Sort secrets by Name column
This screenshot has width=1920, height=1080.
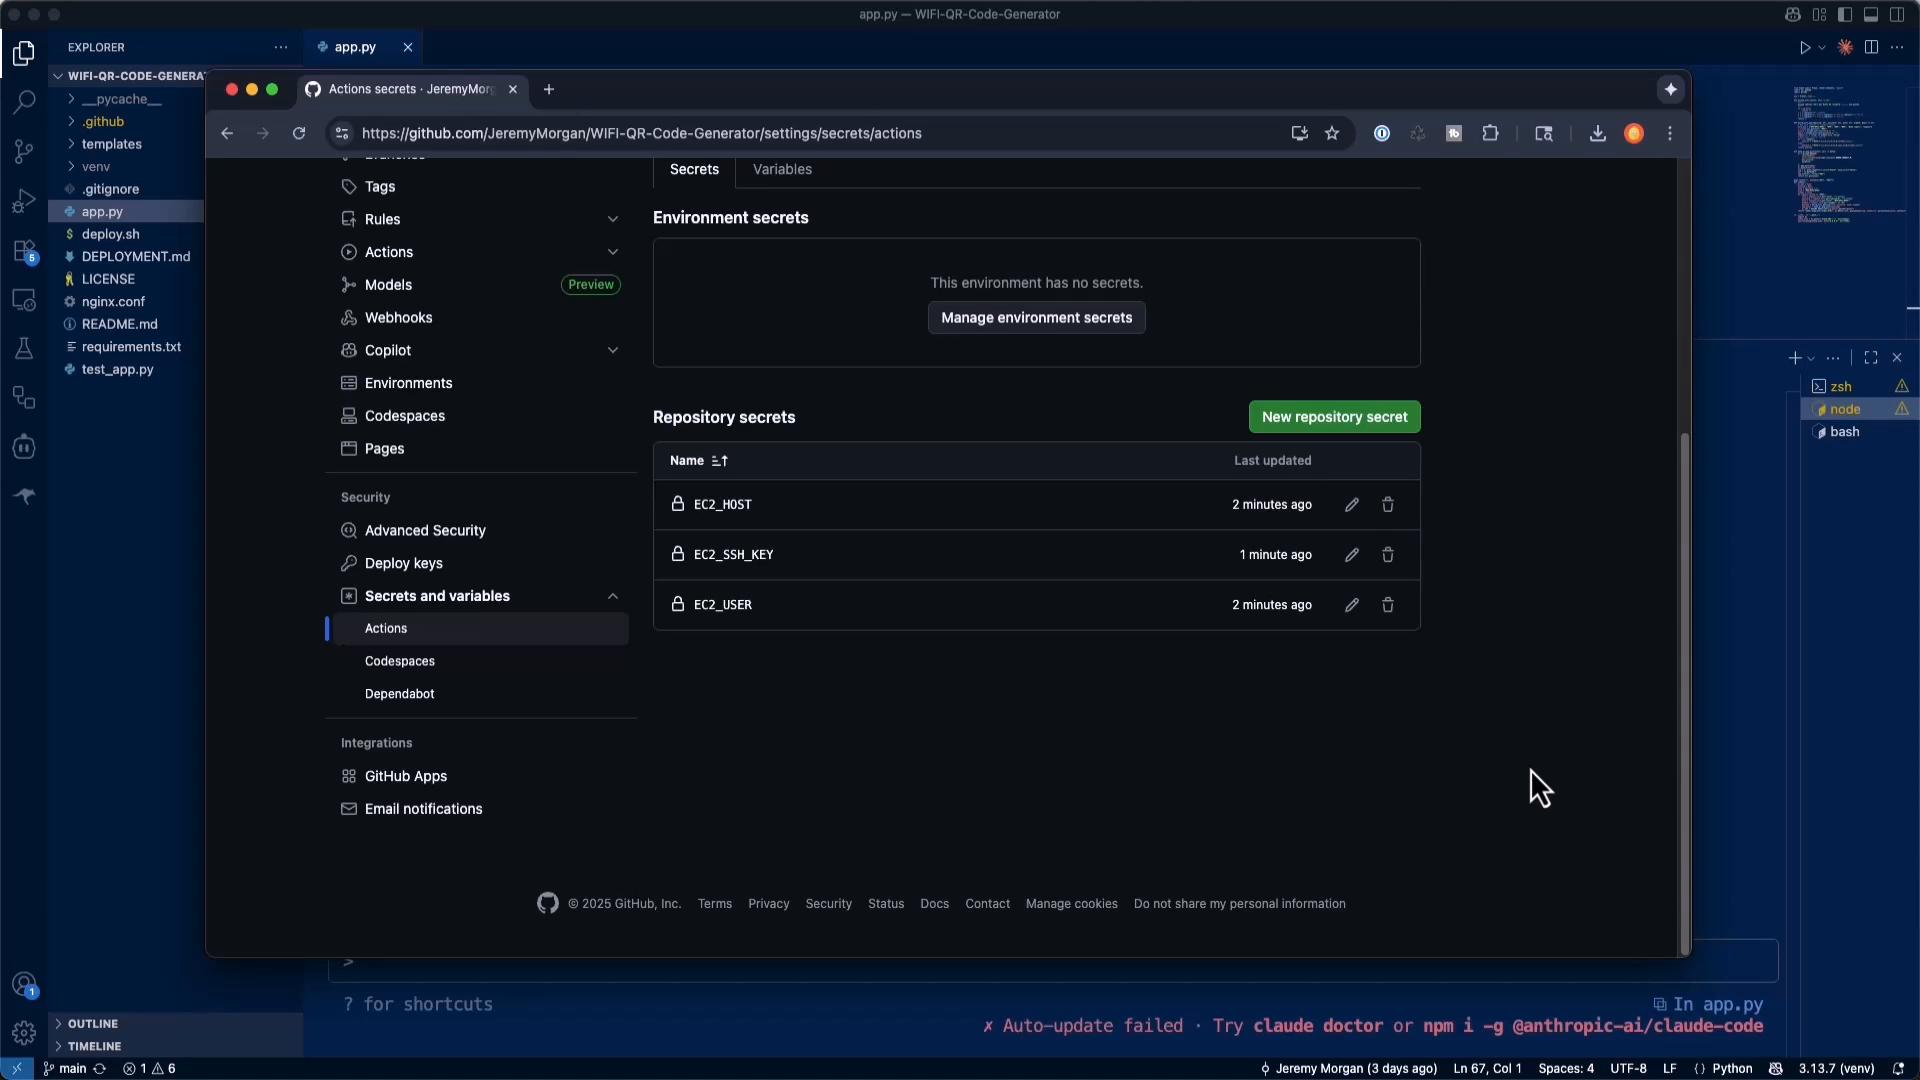point(698,461)
